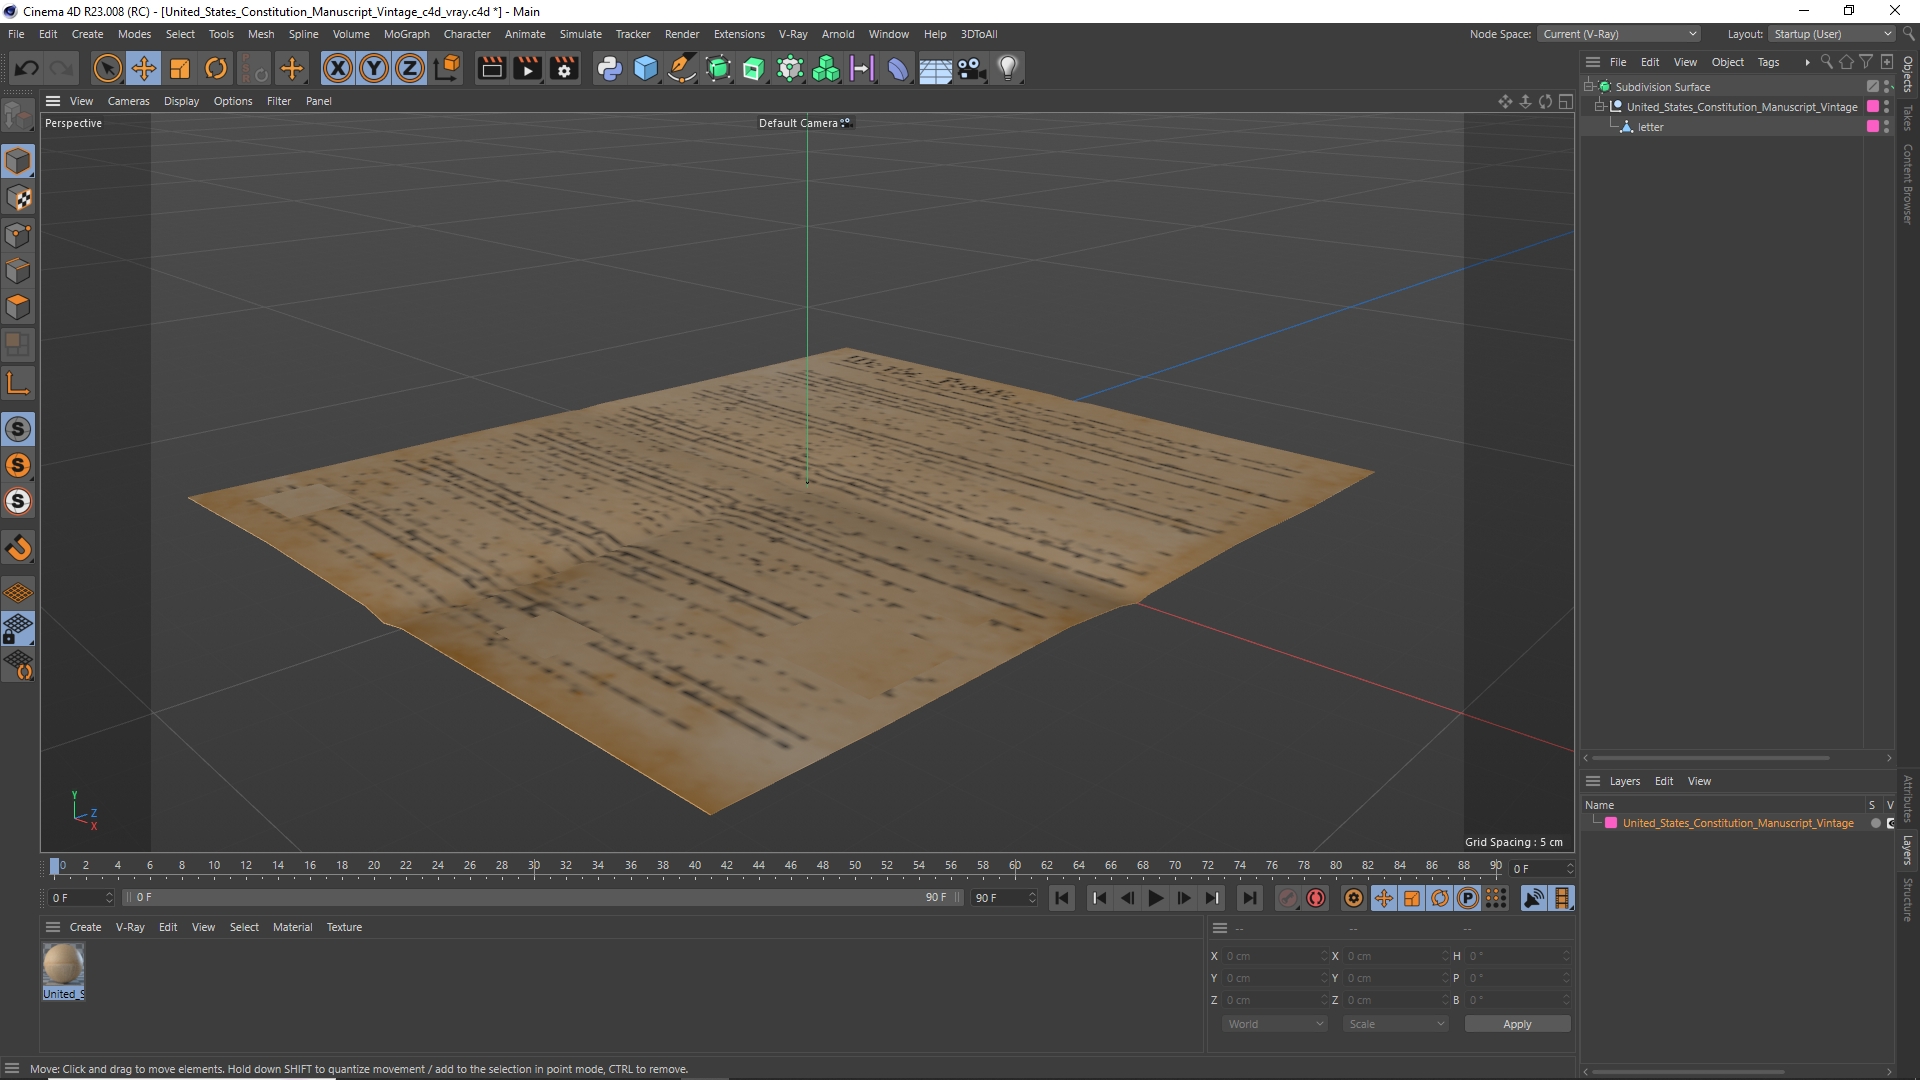This screenshot has width=1920, height=1080.
Task: Add a Cube primitive object
Action: pos(646,68)
